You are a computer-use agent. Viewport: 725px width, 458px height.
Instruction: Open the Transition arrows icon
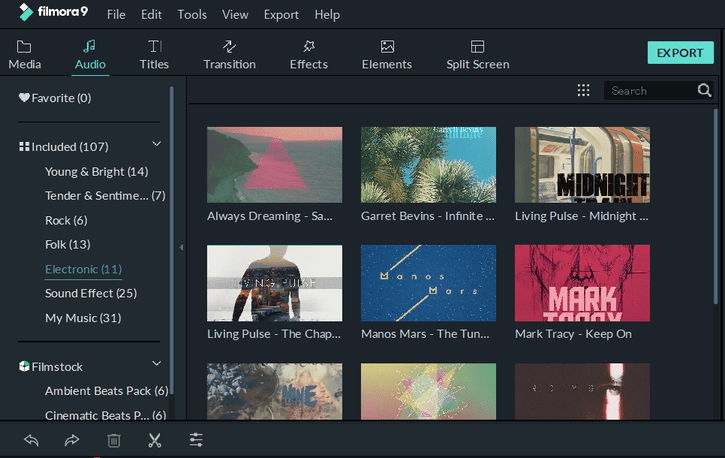(229, 46)
